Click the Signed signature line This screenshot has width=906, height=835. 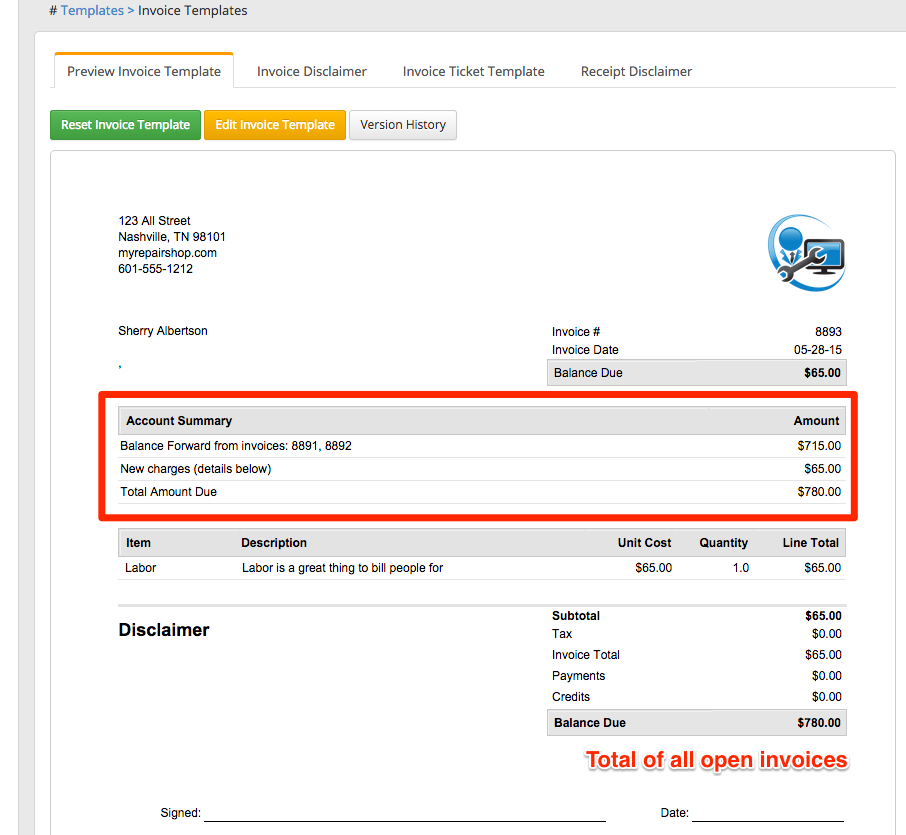click(404, 814)
